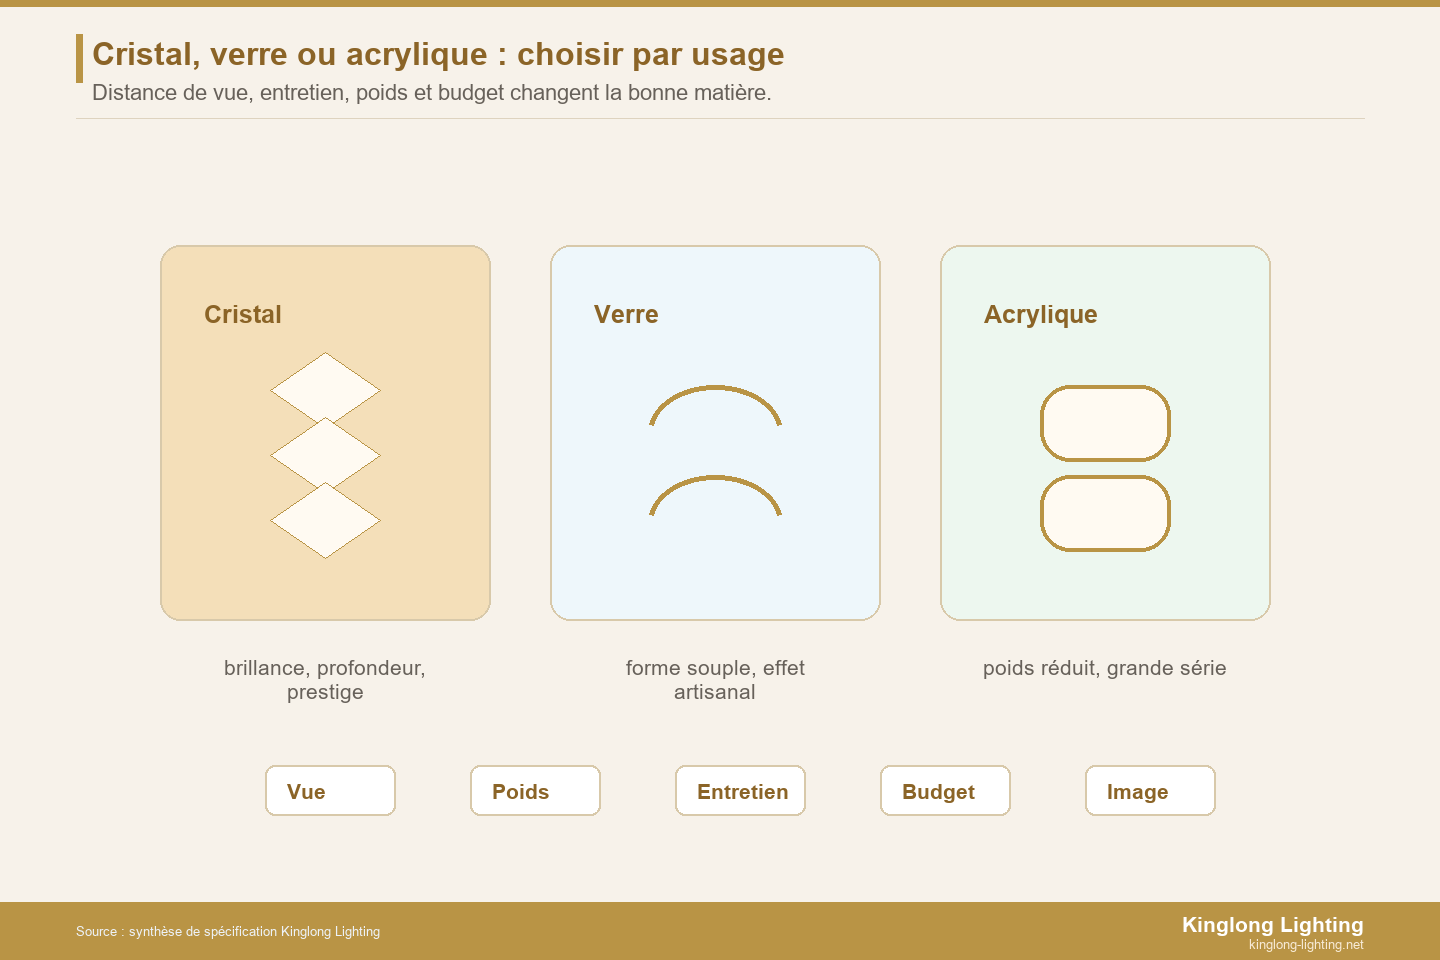1440x960 pixels.
Task: Choose the Entretien criterion chip
Action: [x=740, y=791]
